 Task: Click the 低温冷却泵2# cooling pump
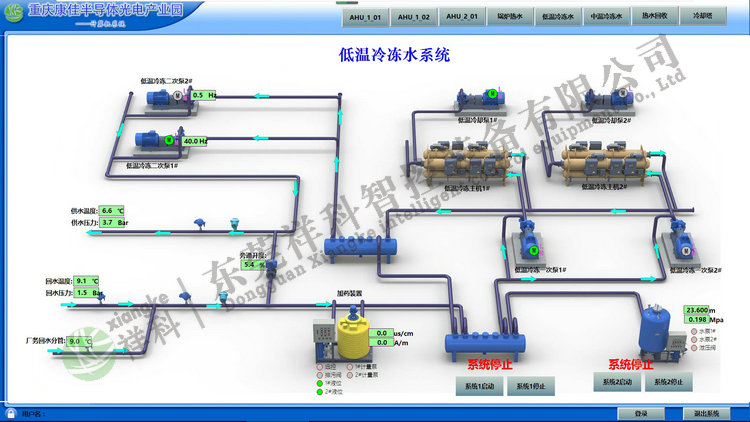pyautogui.click(x=608, y=97)
